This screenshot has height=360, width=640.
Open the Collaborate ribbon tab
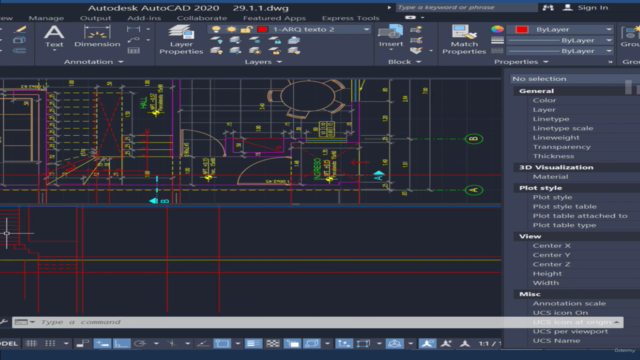tap(202, 18)
